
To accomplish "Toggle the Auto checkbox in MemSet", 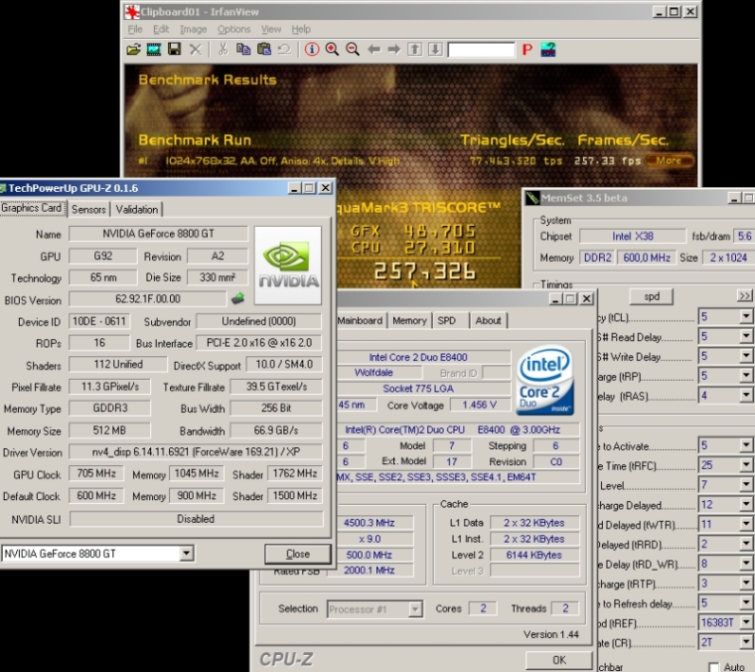I will (714, 667).
